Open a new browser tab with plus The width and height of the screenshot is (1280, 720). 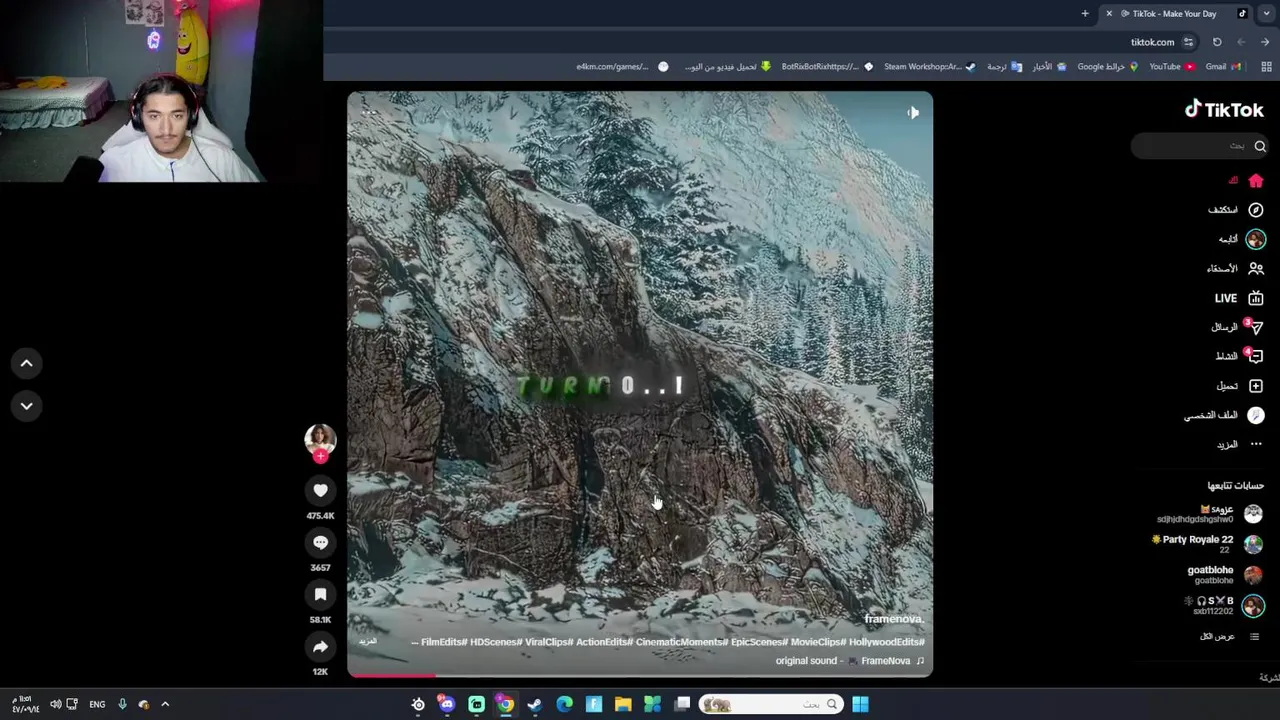click(1085, 14)
